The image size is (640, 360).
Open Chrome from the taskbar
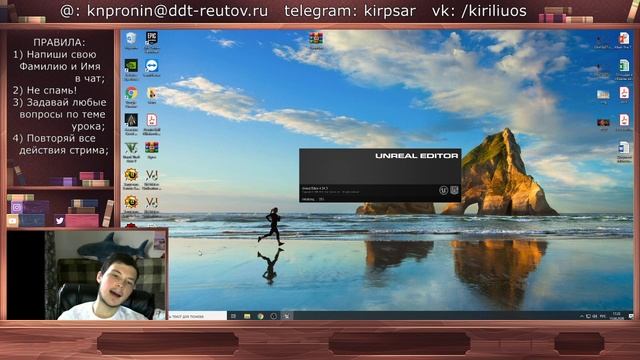[260, 316]
